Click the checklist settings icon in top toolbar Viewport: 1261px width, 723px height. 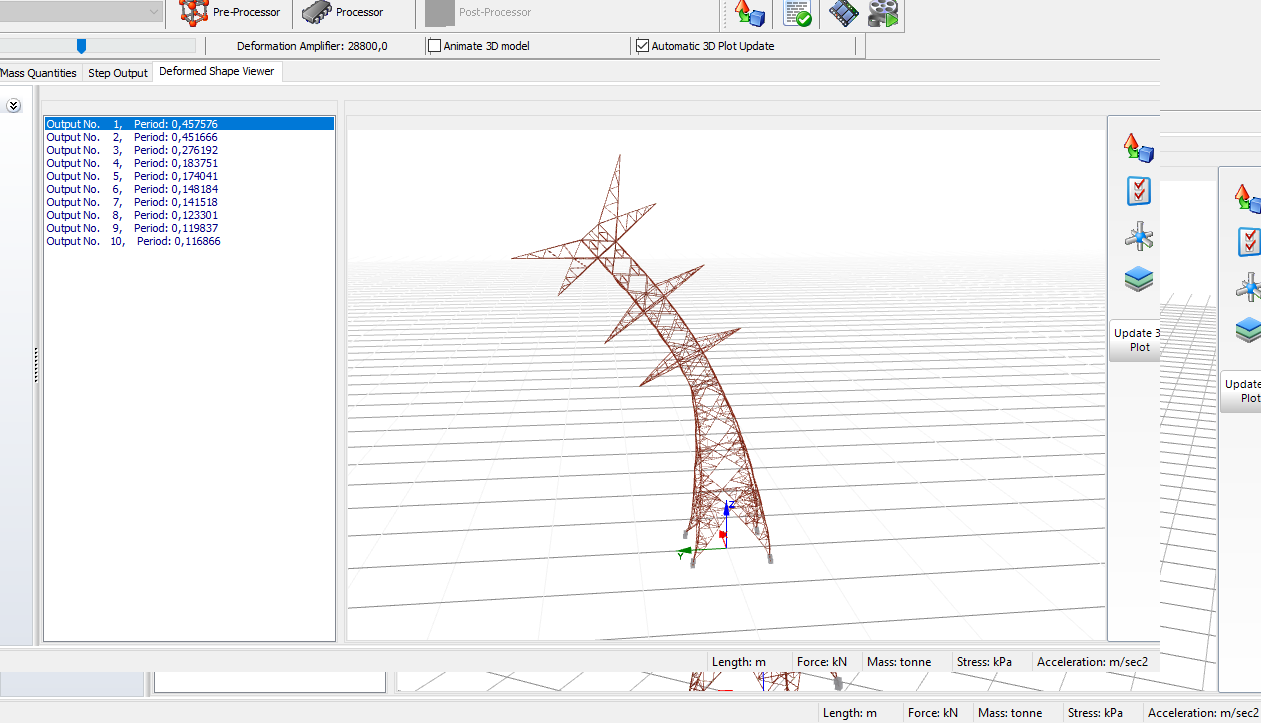797,13
